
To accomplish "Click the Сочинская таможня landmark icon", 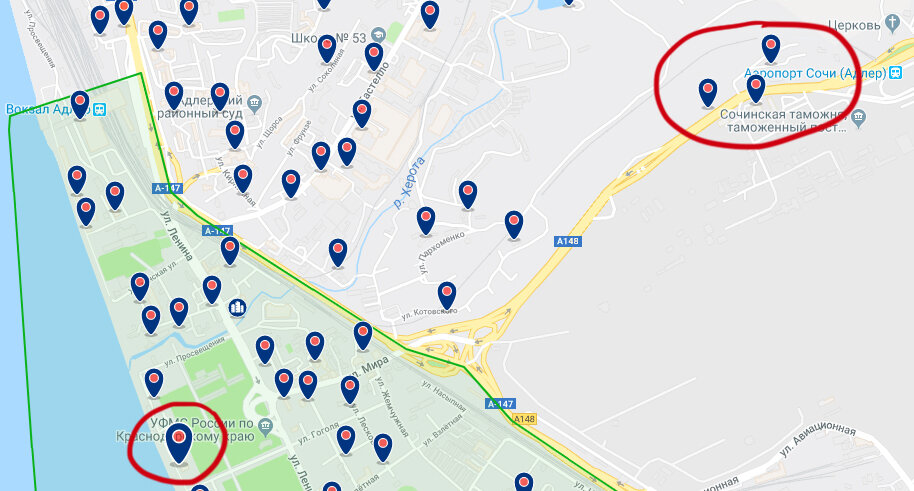I will click(857, 119).
